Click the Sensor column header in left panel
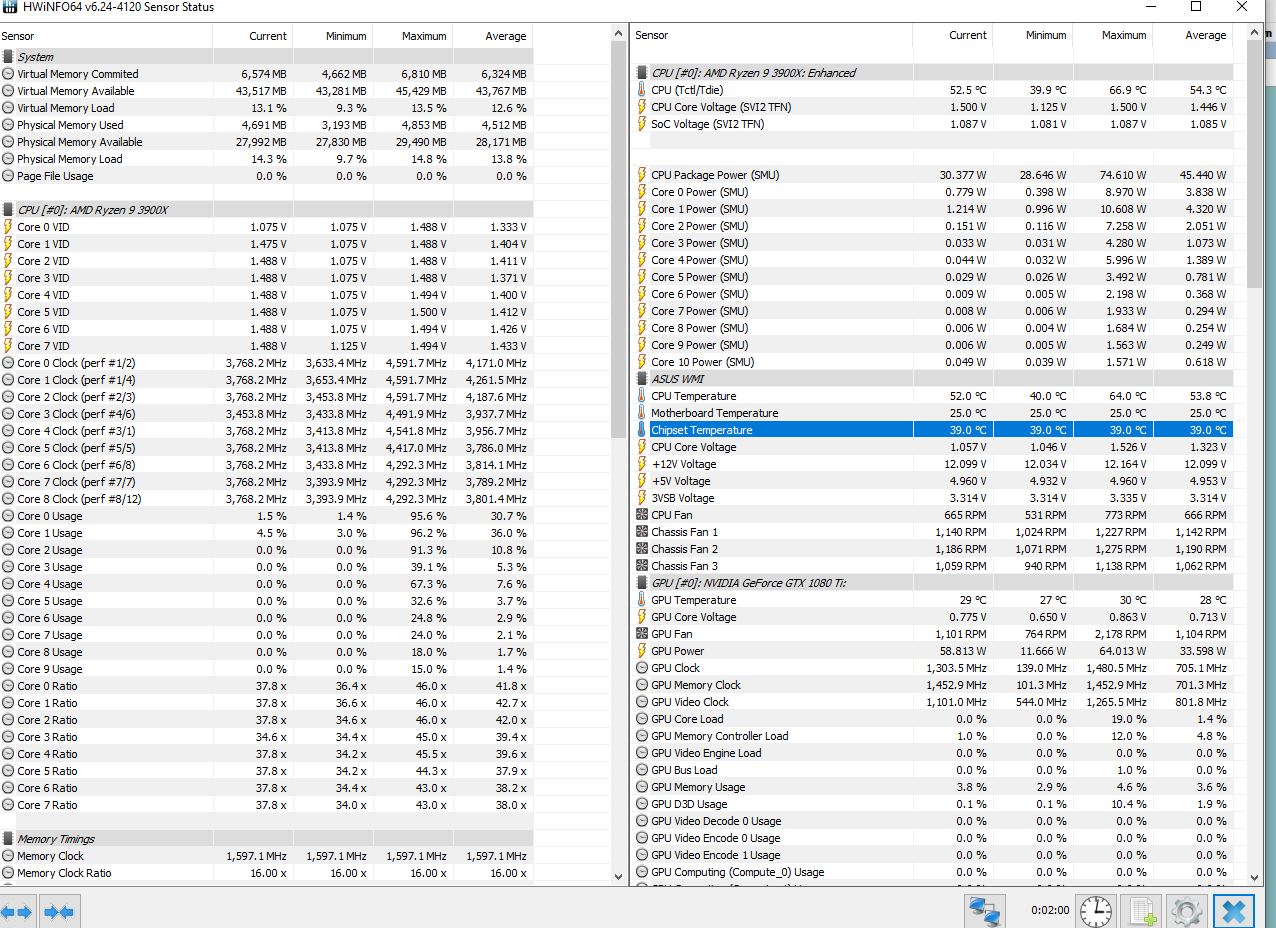The height and width of the screenshot is (928, 1276). [x=106, y=36]
